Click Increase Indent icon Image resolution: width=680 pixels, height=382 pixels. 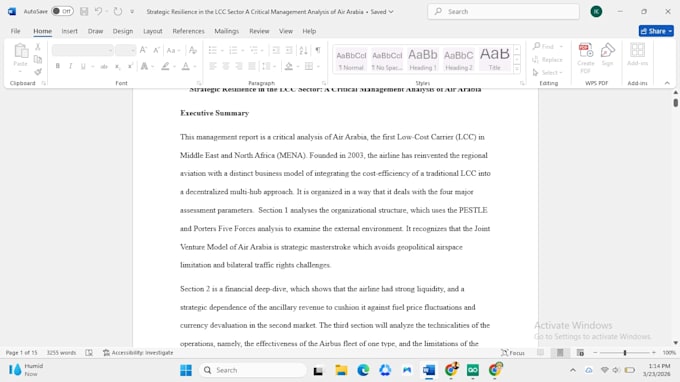coord(289,50)
